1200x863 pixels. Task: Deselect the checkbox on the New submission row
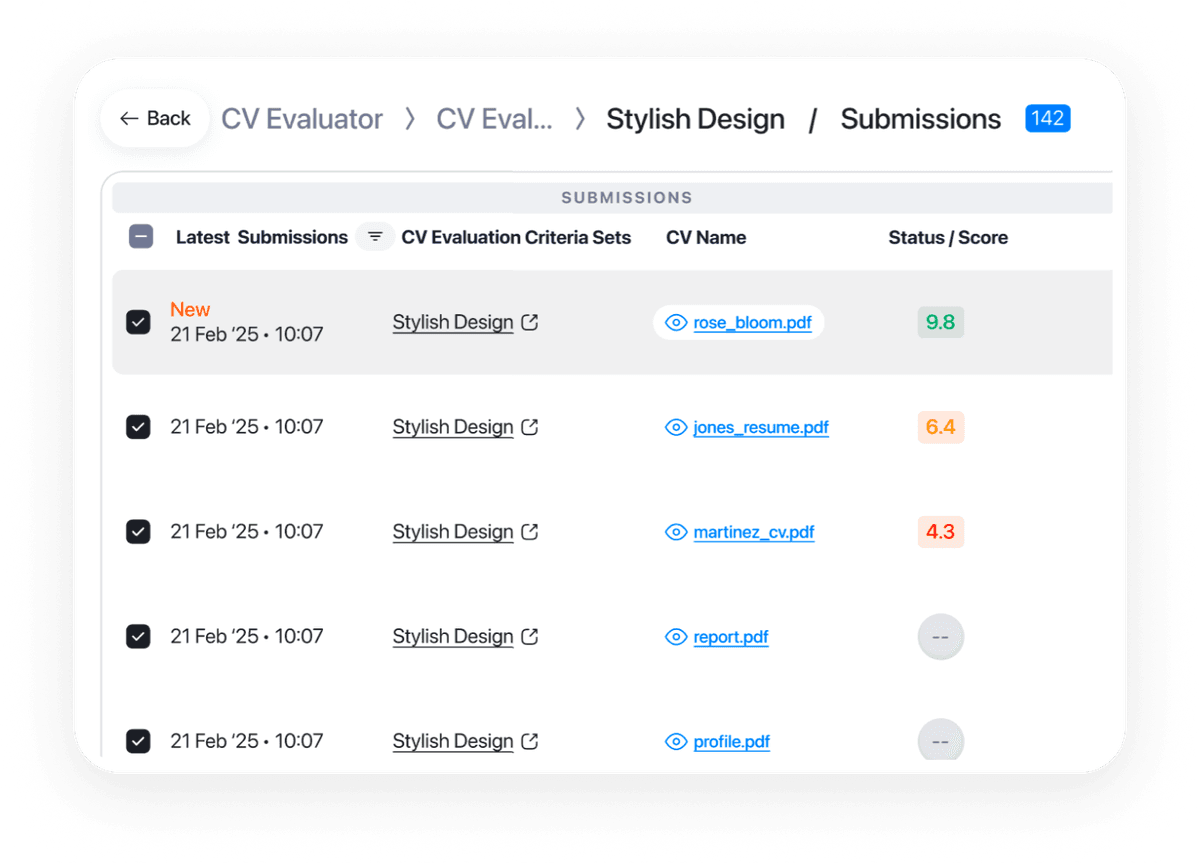138,322
